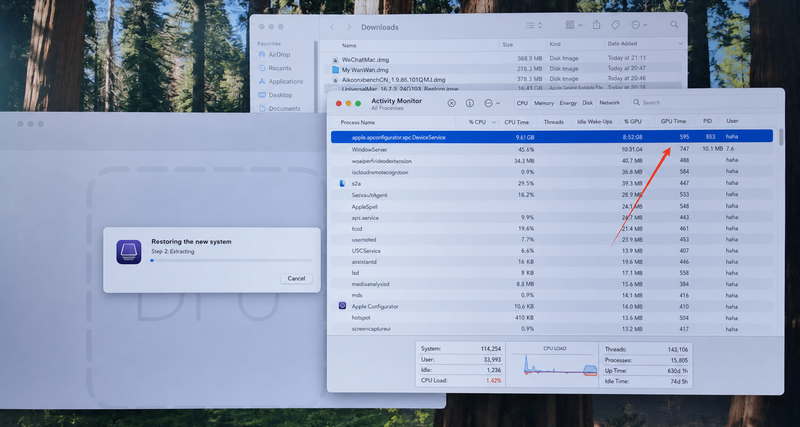Switch to the Memory tab
The image size is (800, 427).
[x=544, y=103]
